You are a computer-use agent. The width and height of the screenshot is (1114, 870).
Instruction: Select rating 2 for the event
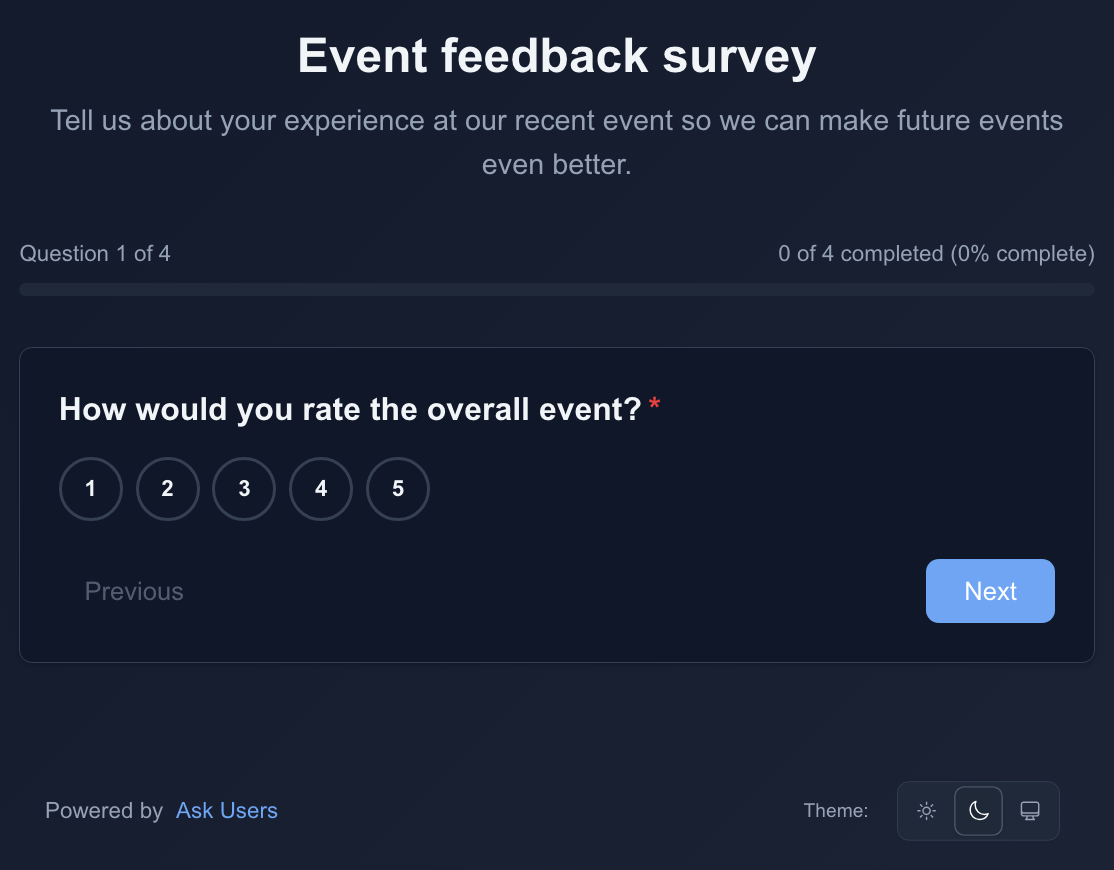click(x=167, y=489)
